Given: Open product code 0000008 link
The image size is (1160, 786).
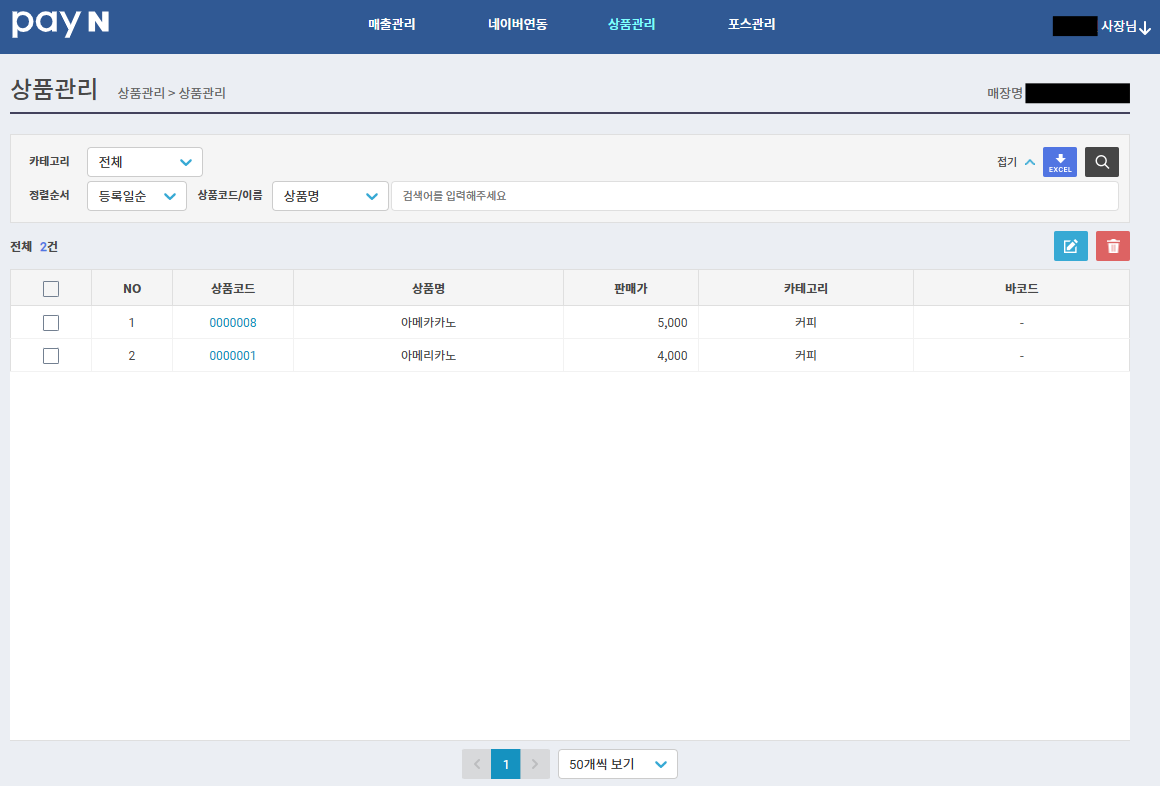Looking at the screenshot, I should tap(233, 323).
